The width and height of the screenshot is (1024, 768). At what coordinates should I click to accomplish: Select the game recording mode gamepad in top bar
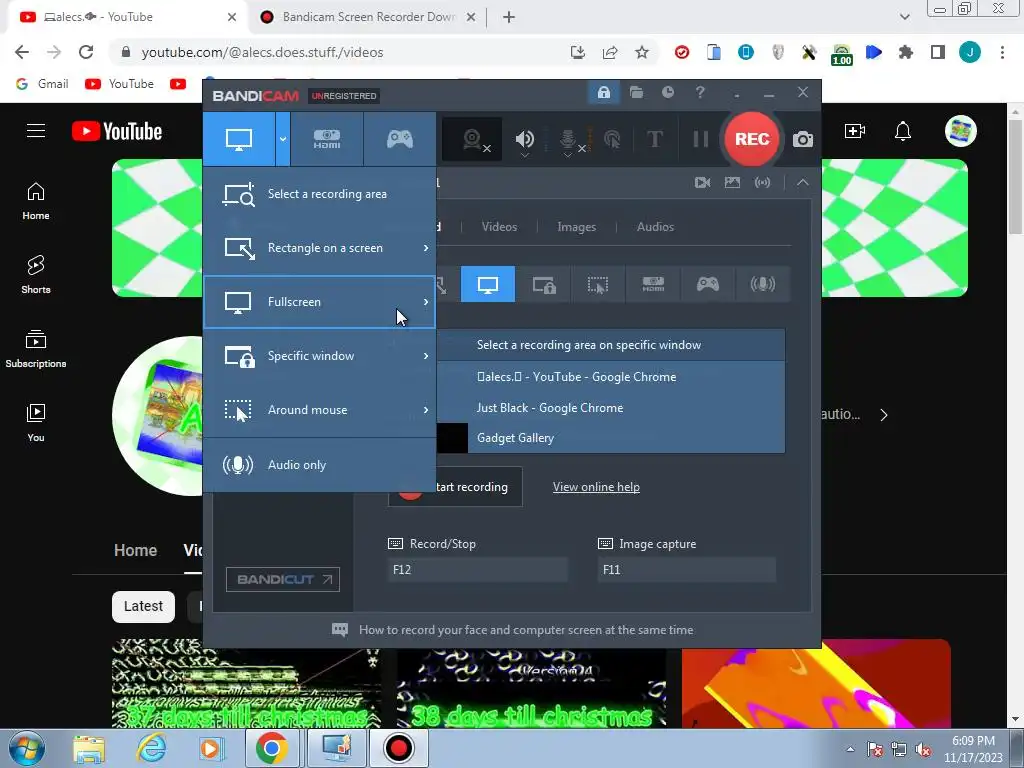tap(400, 139)
